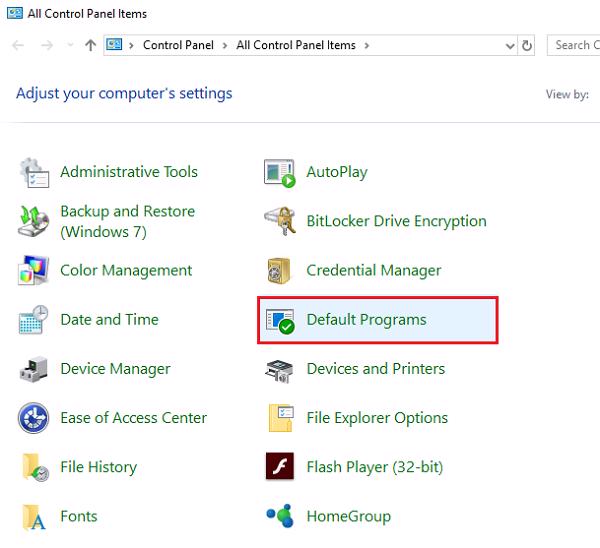Viewport: 600px width, 548px height.
Task: Open the Fonts folder icon
Action: click(x=34, y=517)
